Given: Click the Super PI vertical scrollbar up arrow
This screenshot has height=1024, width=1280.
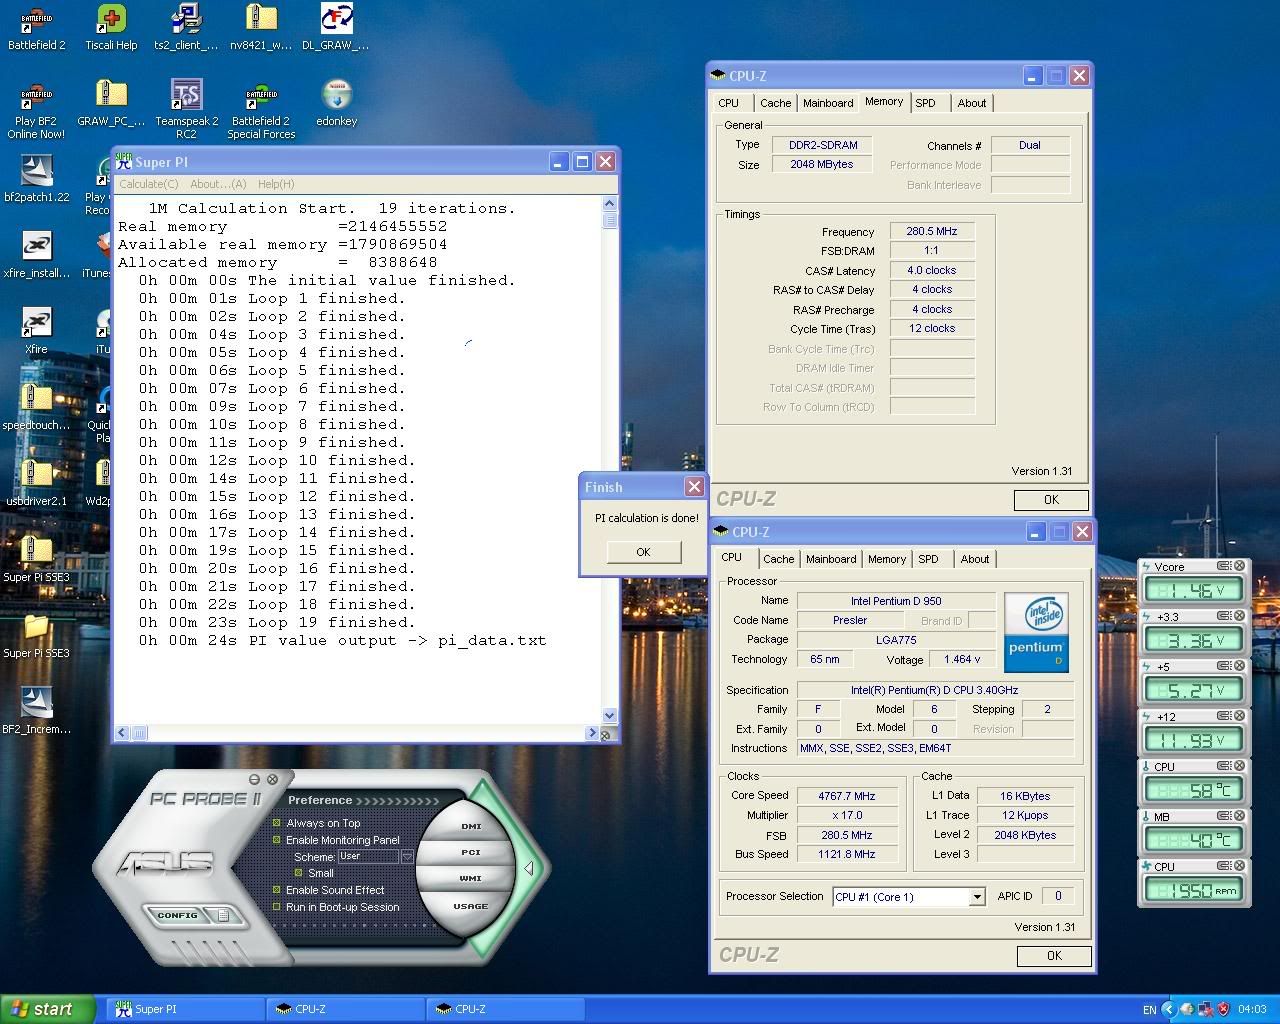Looking at the screenshot, I should [x=610, y=204].
